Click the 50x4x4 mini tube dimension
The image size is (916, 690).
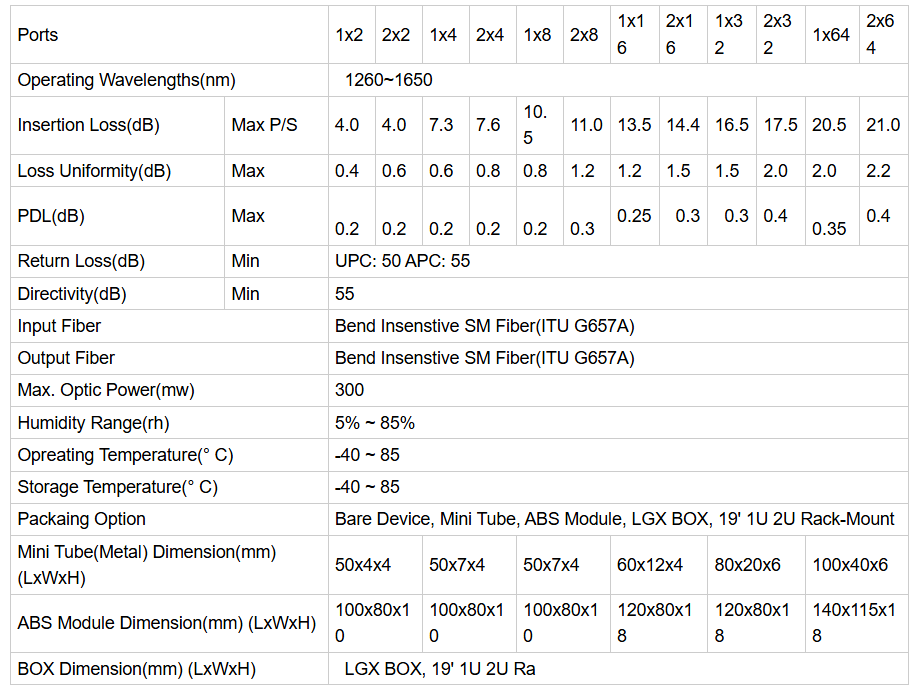pos(363,565)
